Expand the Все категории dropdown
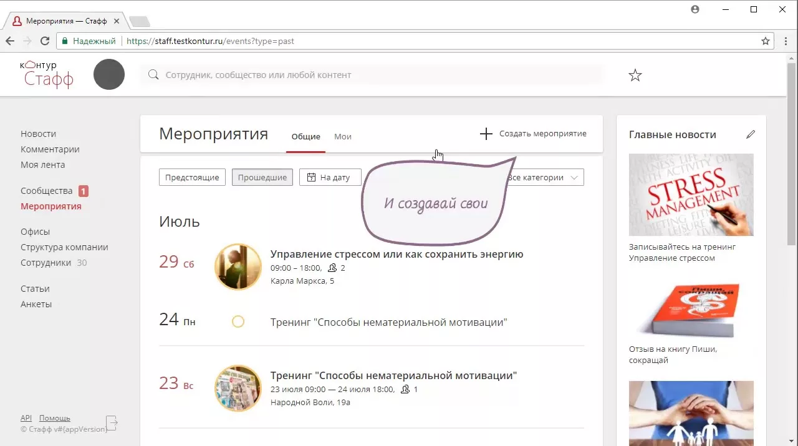798x446 pixels. (x=545, y=177)
